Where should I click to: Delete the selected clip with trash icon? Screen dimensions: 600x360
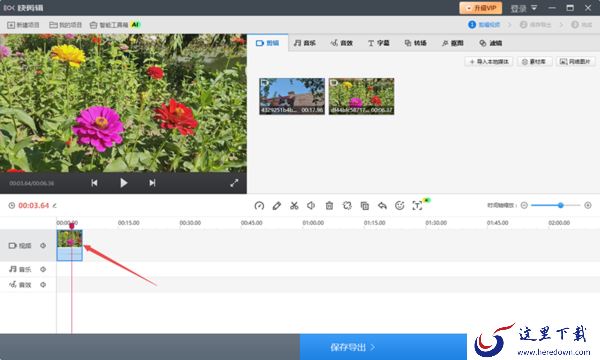tap(329, 206)
